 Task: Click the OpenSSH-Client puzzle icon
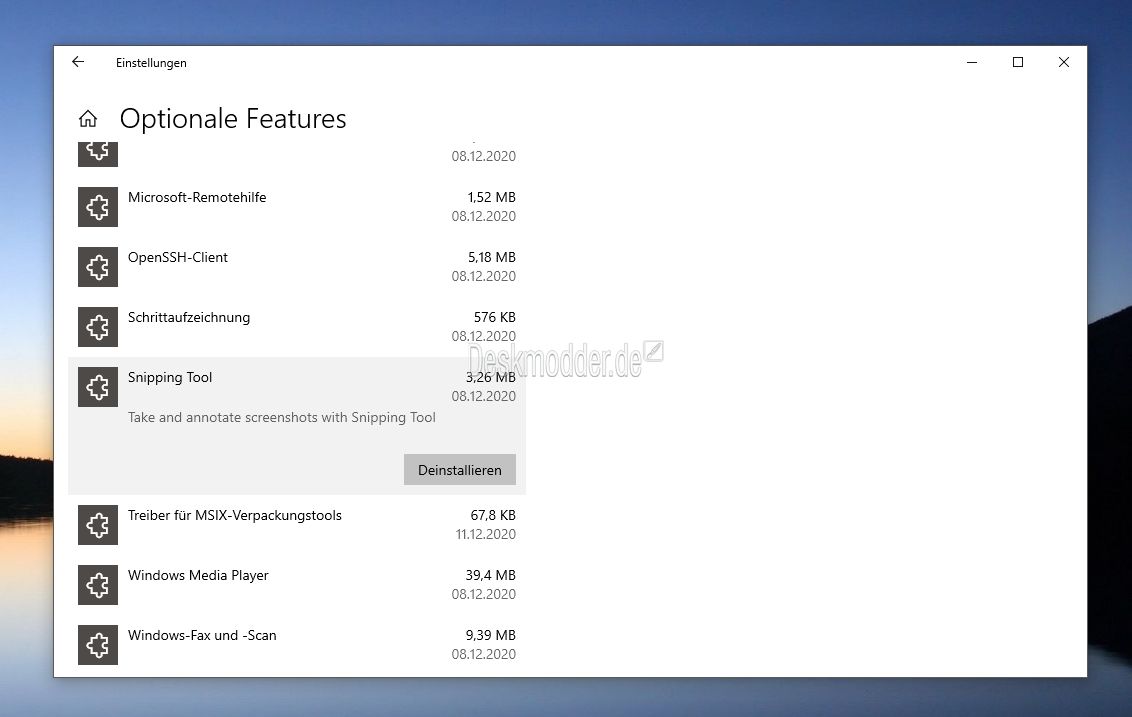[98, 267]
